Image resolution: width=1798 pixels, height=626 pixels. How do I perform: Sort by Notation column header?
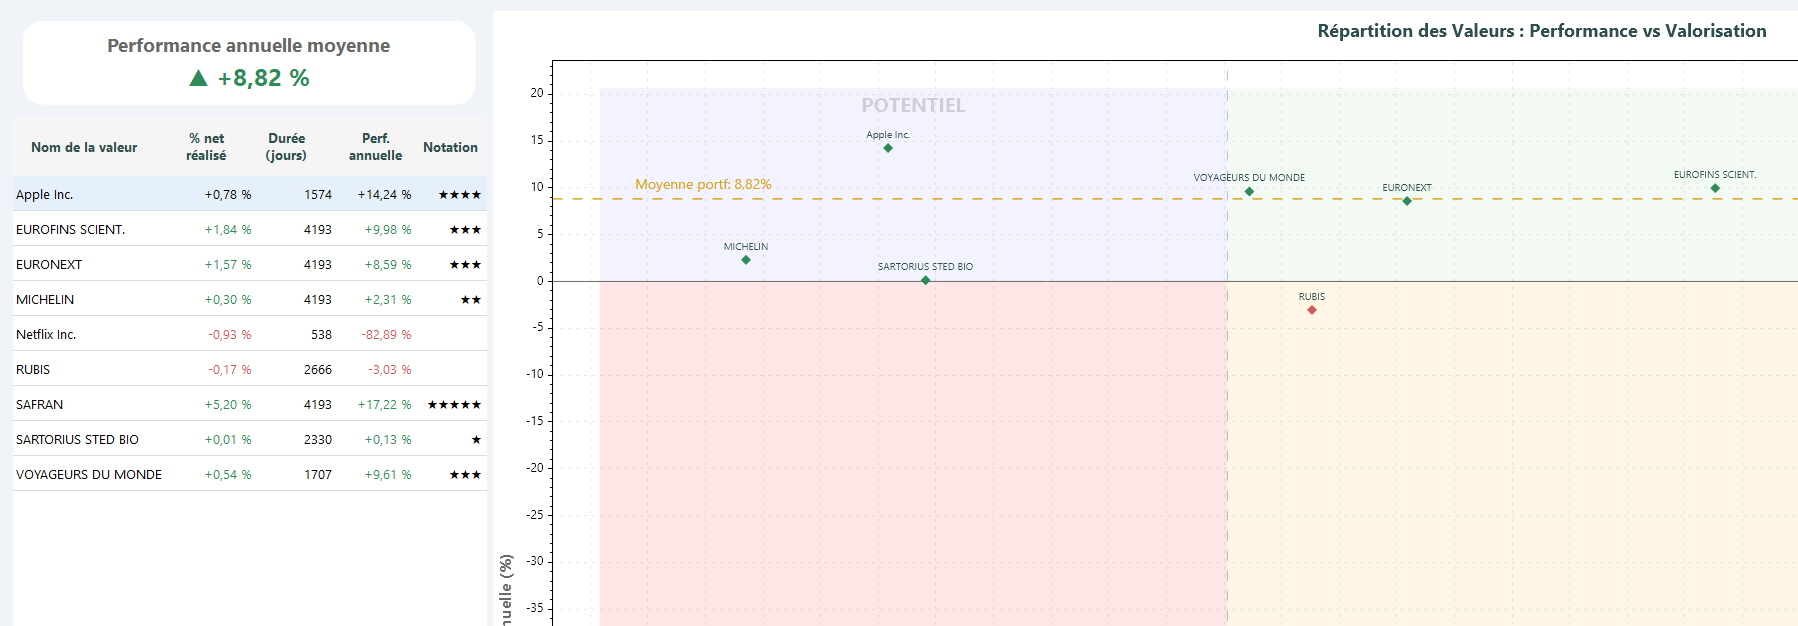coord(450,147)
